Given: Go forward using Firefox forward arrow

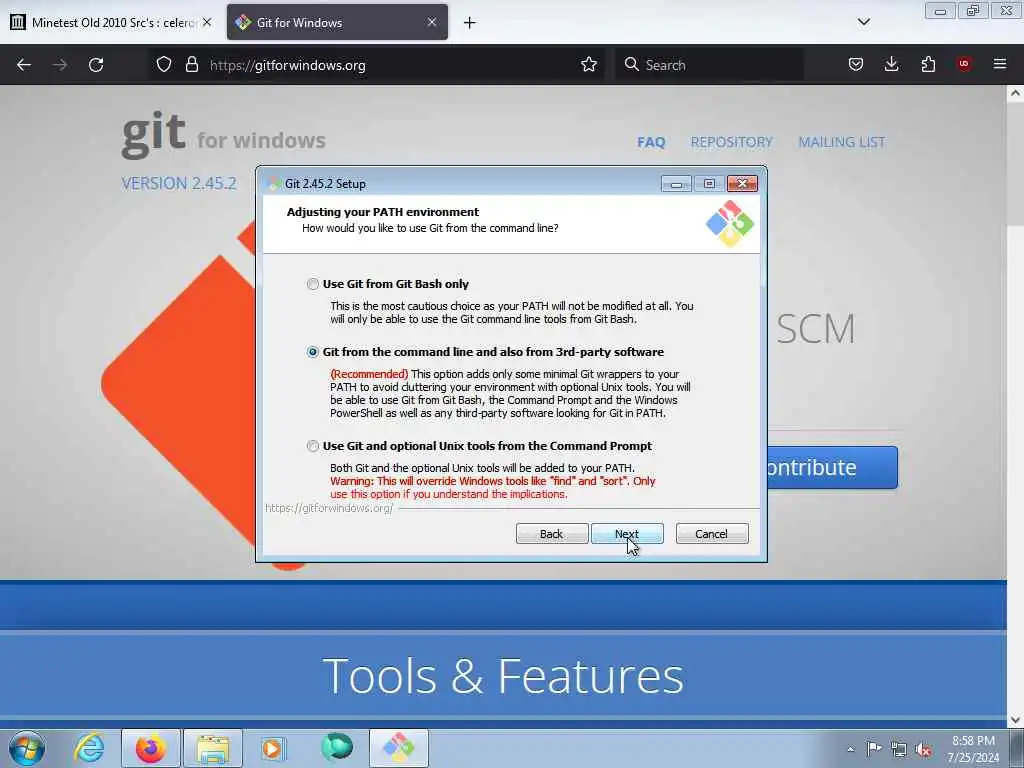Looking at the screenshot, I should [x=59, y=65].
